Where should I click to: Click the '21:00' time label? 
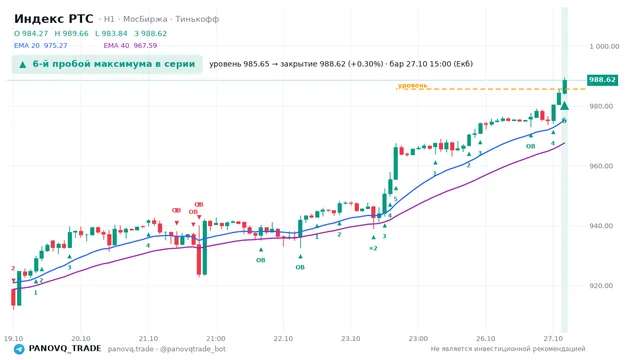pos(216,338)
